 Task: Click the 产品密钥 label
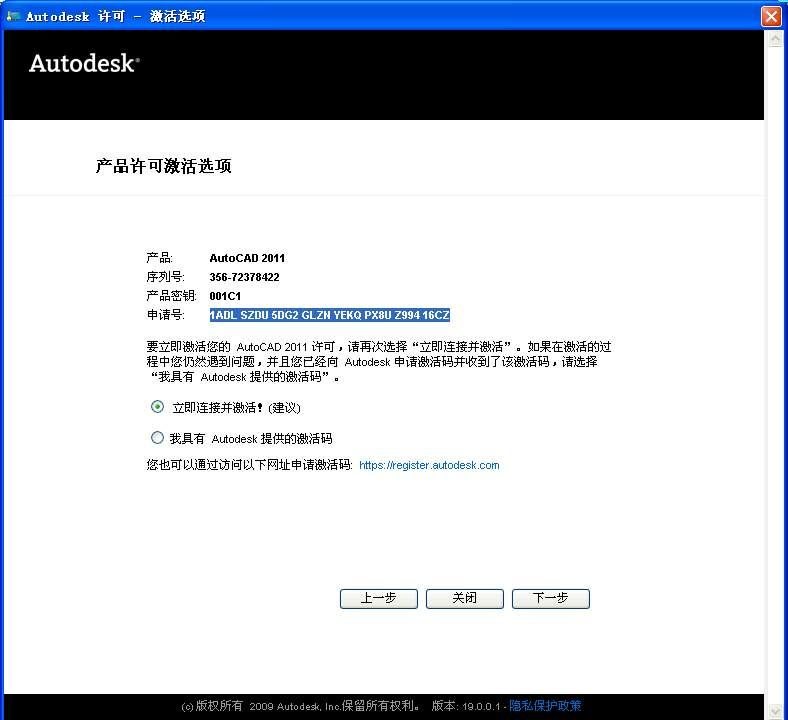click(x=171, y=296)
